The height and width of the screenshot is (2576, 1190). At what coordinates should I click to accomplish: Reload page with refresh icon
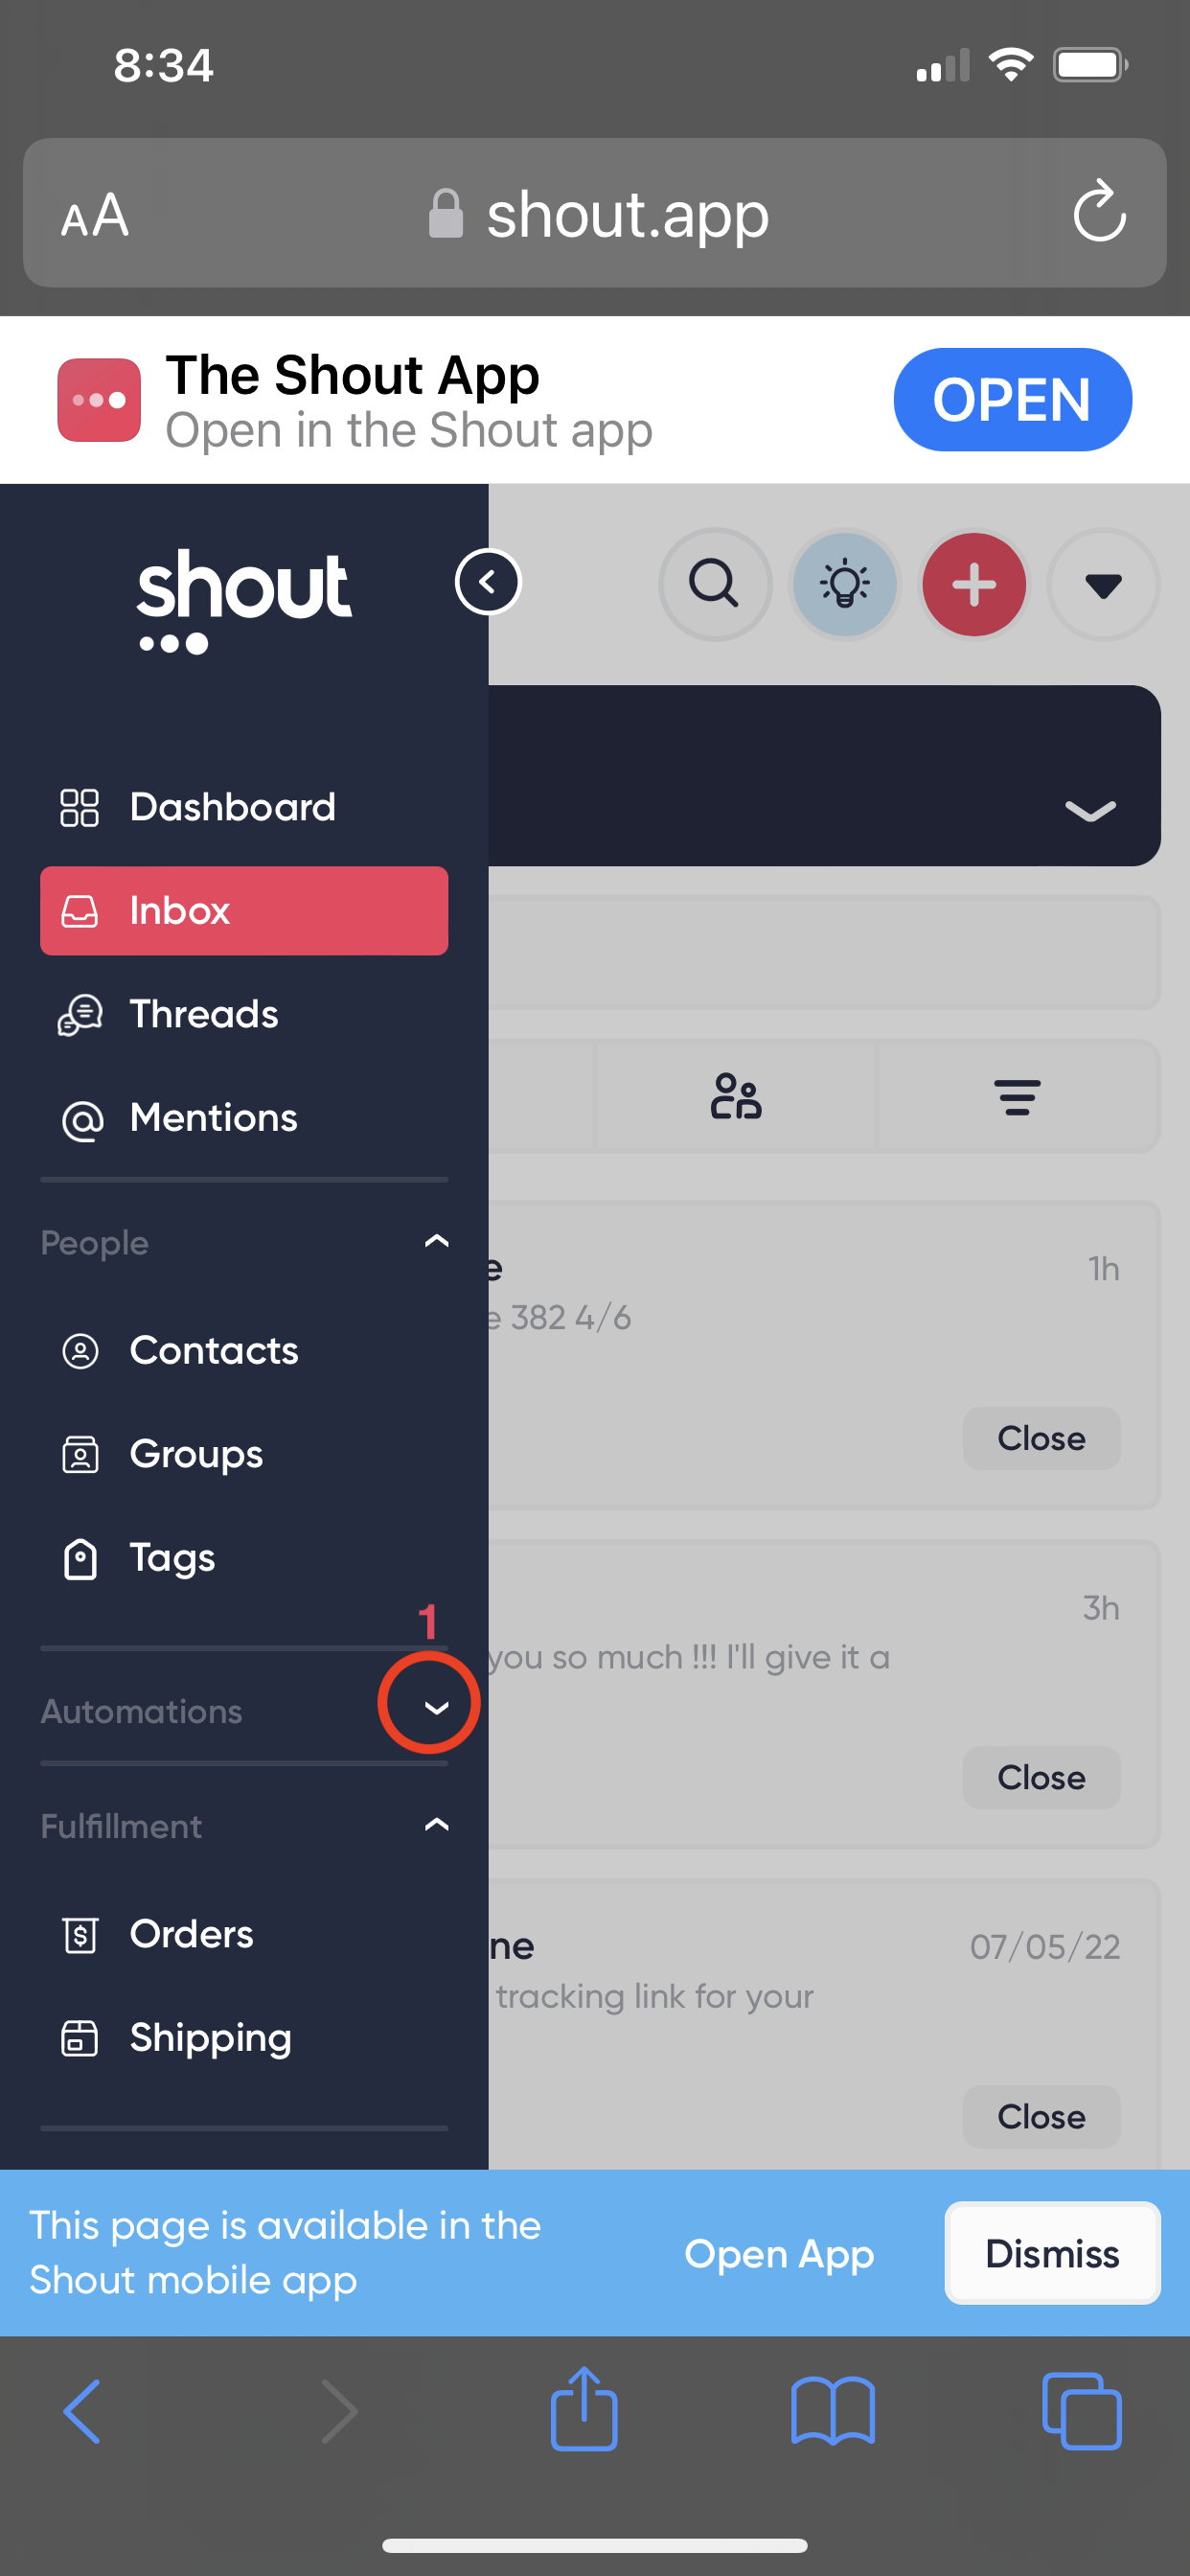1099,211
